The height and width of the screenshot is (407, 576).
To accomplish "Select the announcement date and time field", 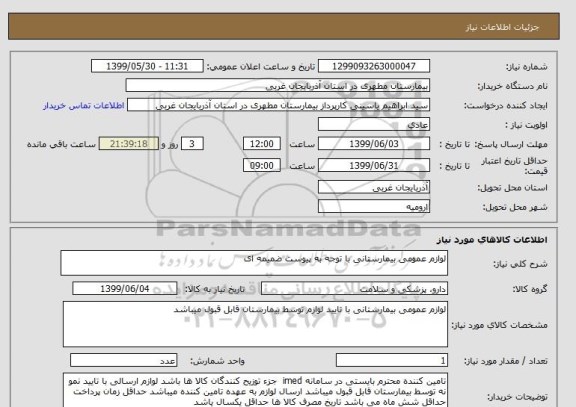I will [x=147, y=66].
